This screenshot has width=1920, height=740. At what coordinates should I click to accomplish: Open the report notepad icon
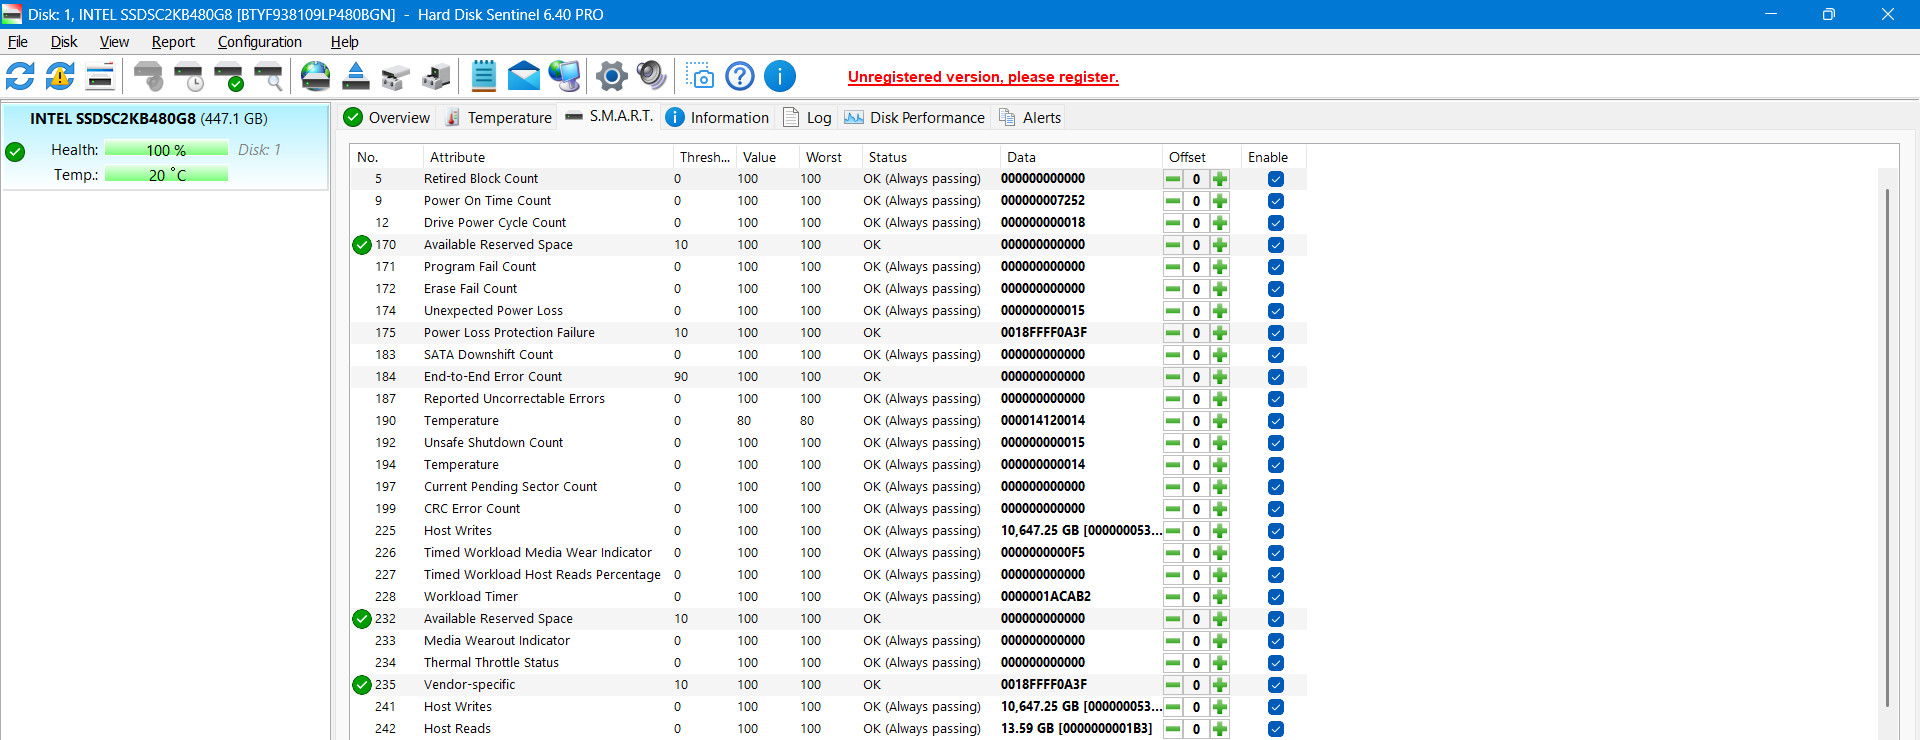483,76
